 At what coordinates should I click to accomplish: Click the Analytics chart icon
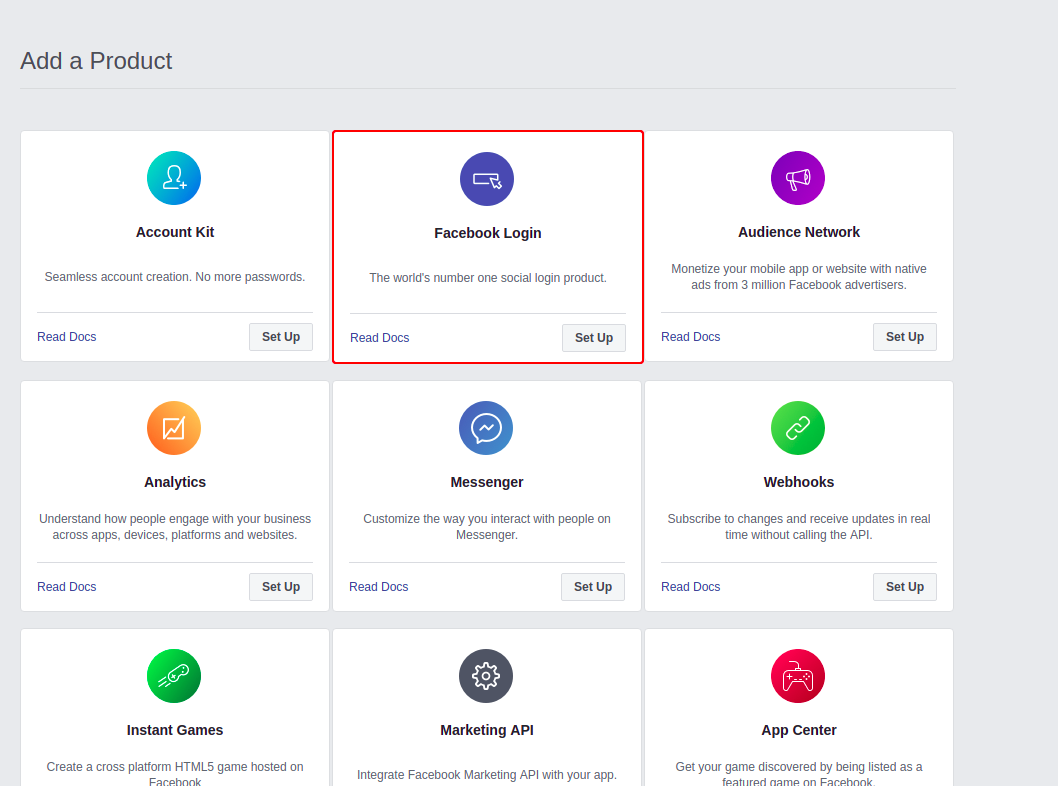pos(174,428)
